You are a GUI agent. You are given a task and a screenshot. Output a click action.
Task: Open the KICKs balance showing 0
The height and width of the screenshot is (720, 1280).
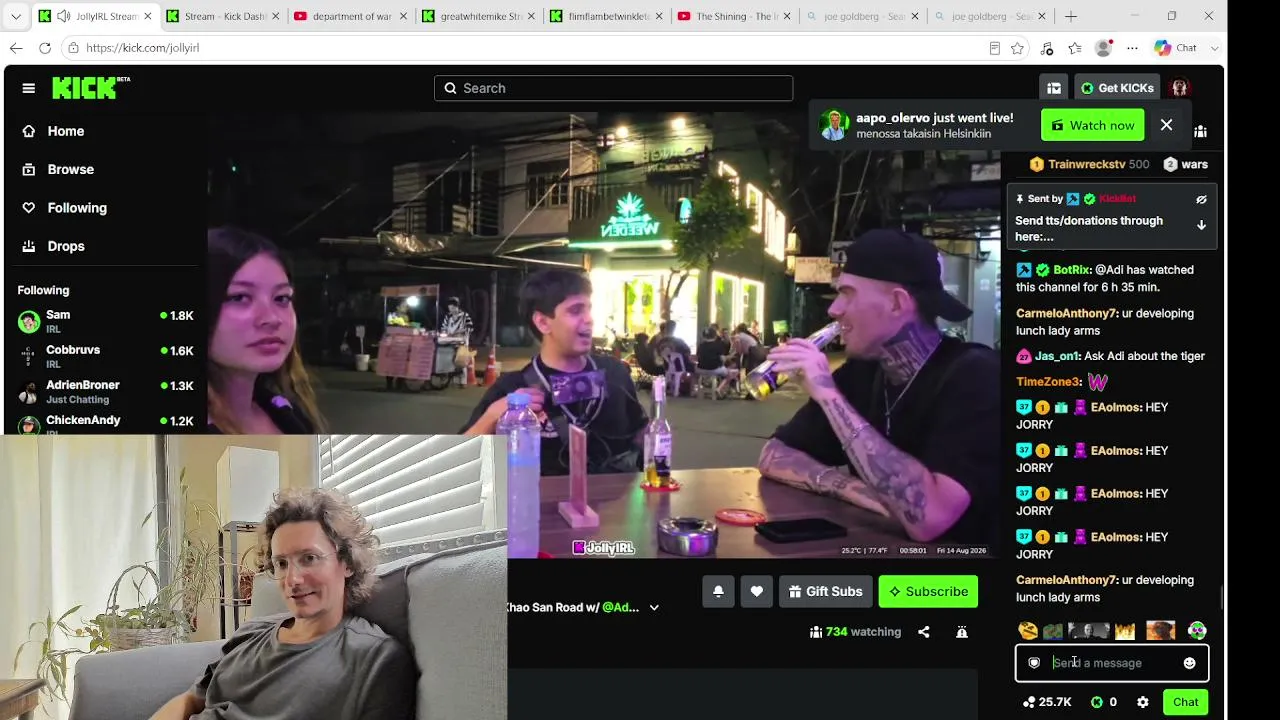1104,702
